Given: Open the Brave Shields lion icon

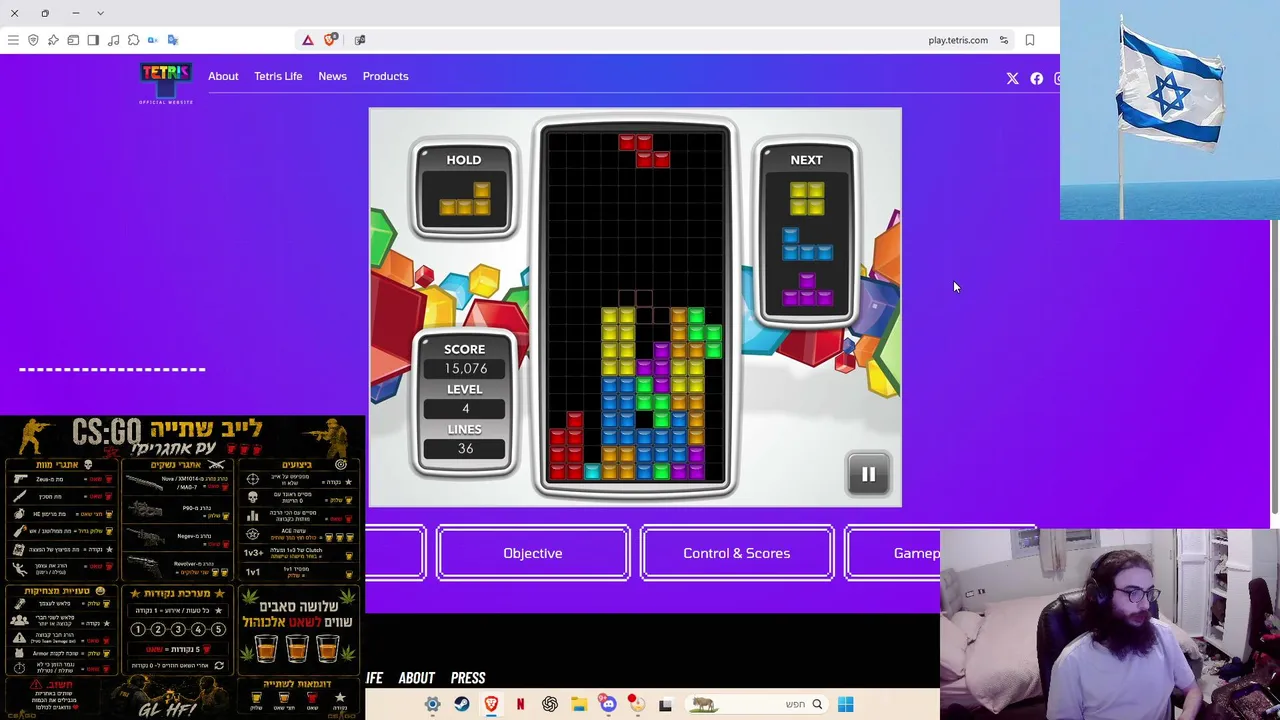Looking at the screenshot, I should (330, 40).
